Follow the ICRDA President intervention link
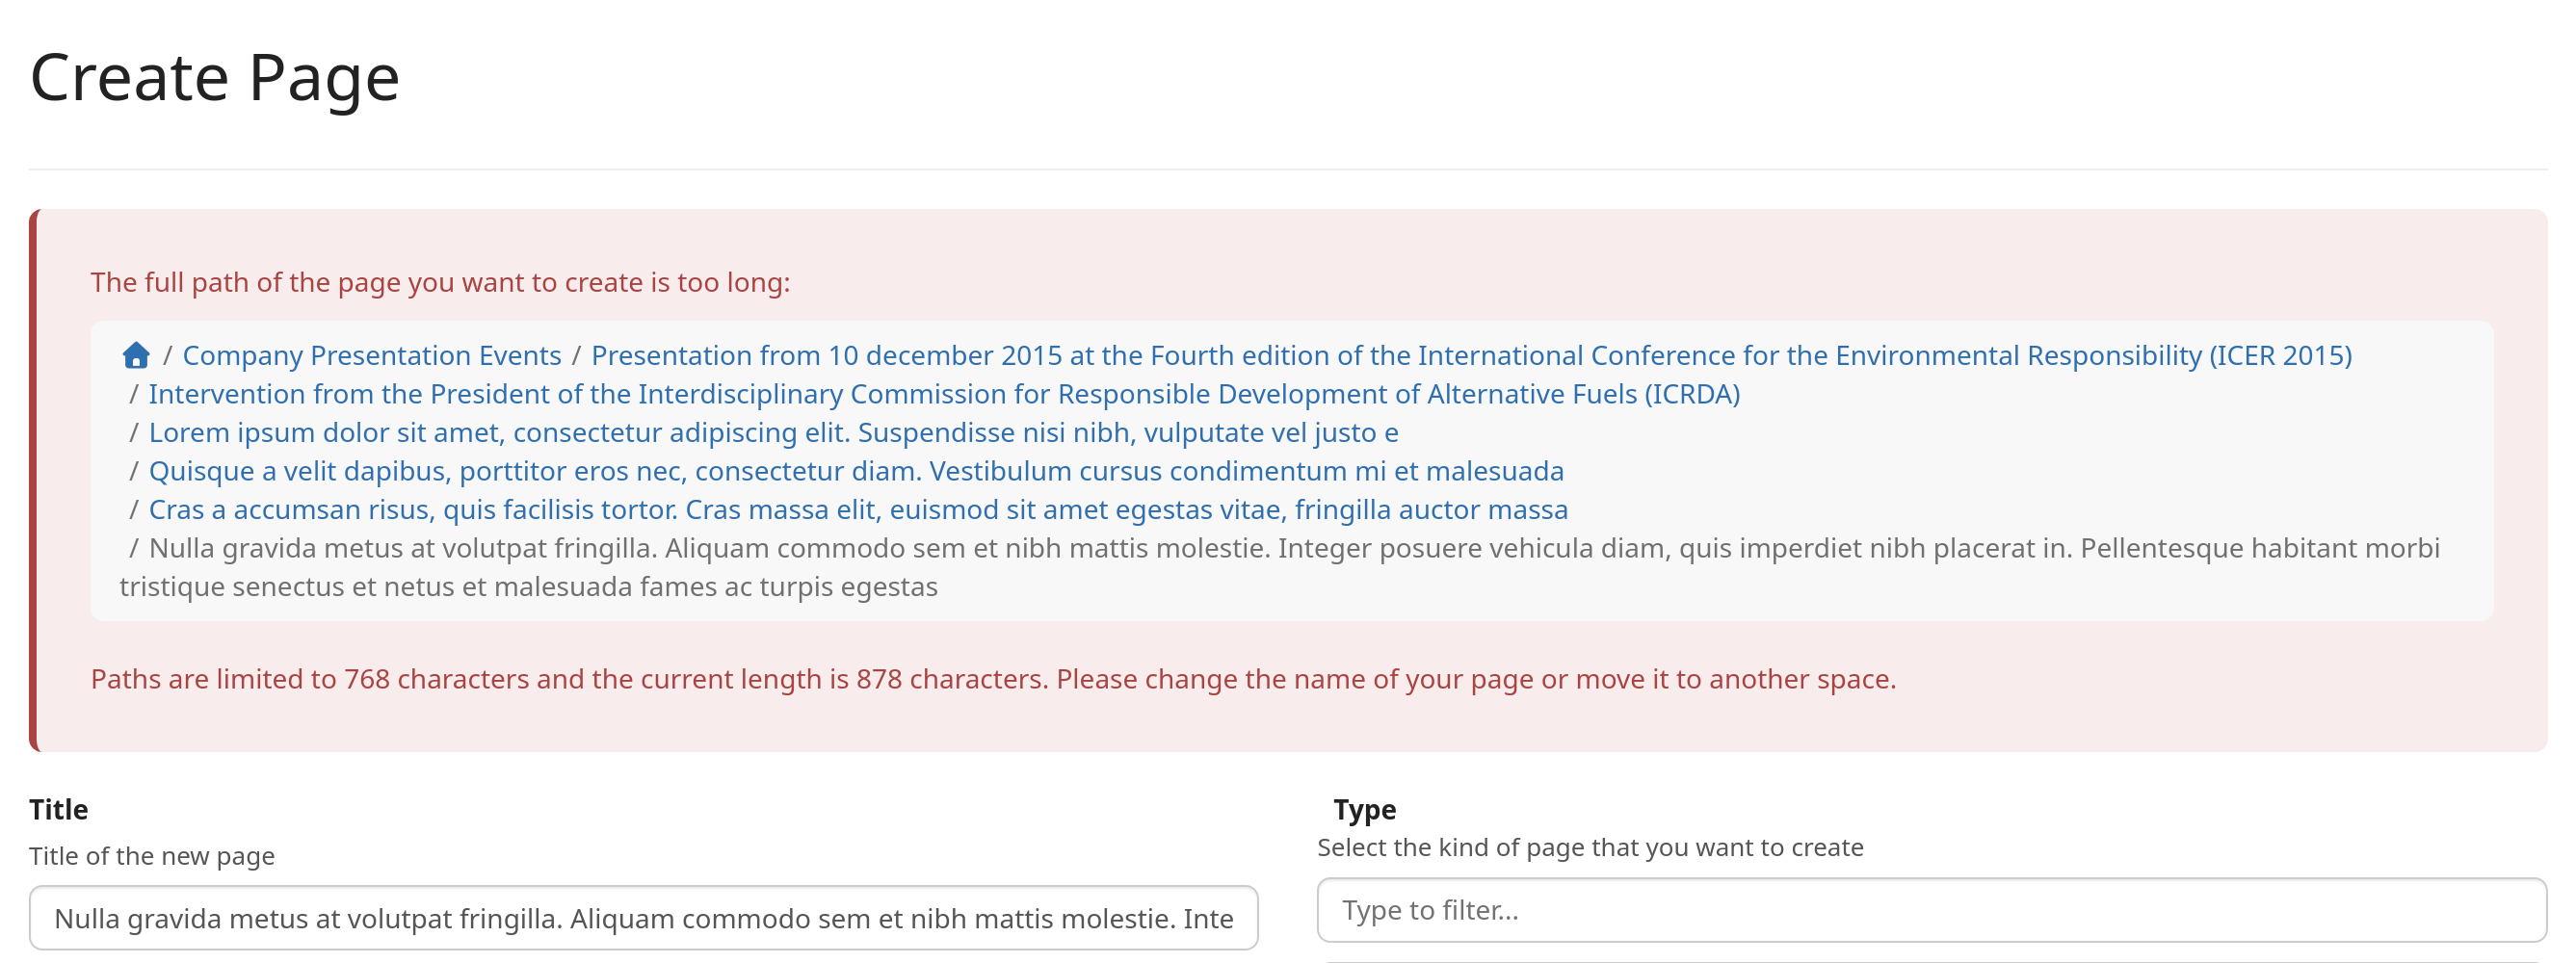 click(x=943, y=394)
